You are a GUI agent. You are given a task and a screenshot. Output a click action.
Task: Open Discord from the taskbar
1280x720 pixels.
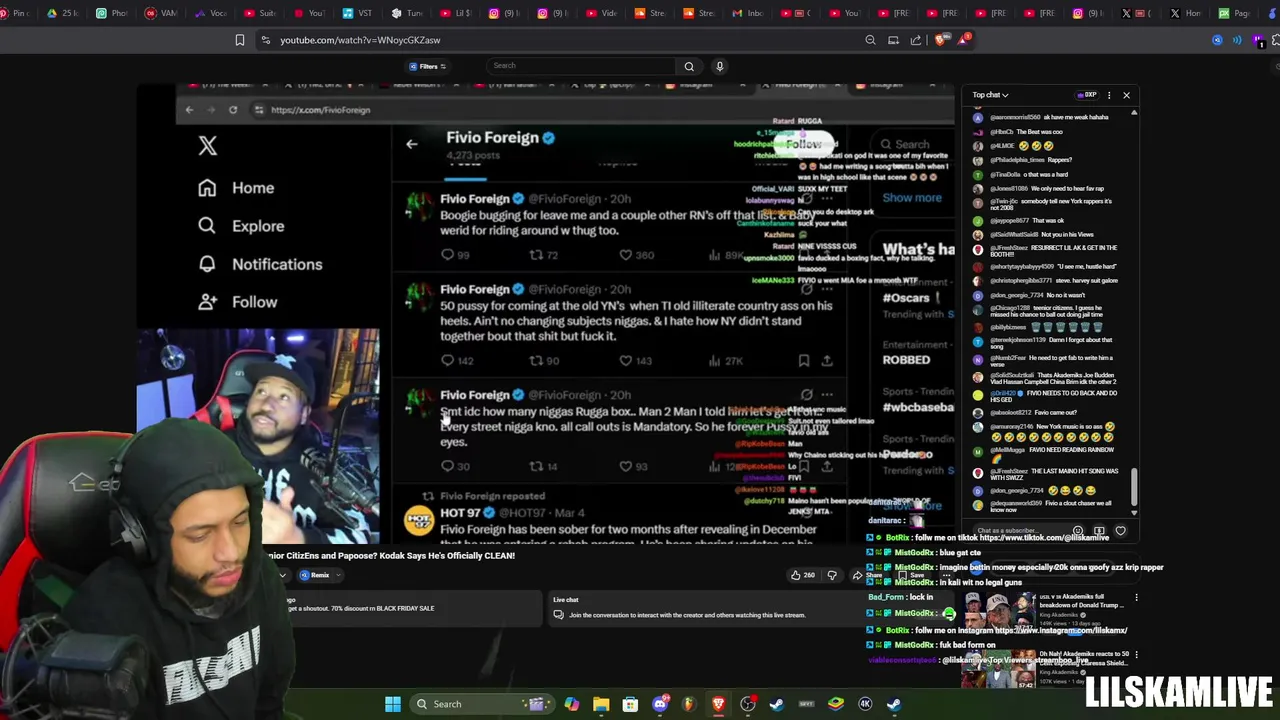click(x=660, y=704)
